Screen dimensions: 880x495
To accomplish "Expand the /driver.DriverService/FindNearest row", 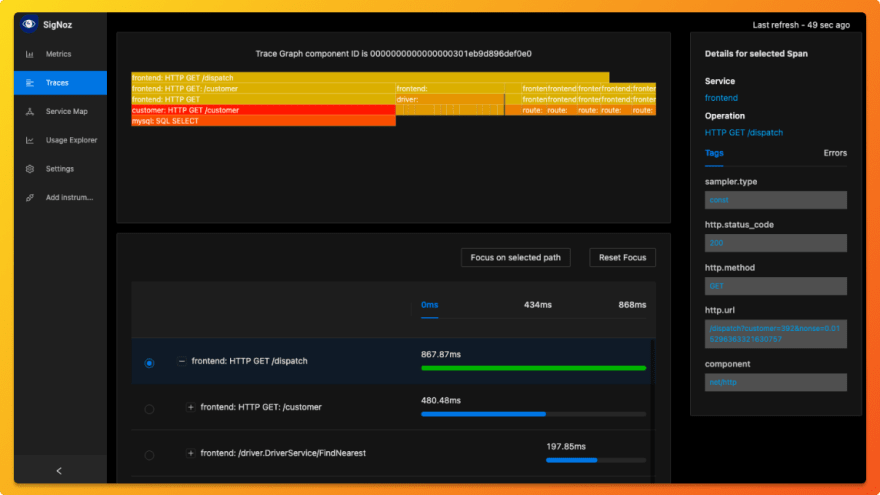I will click(x=190, y=453).
